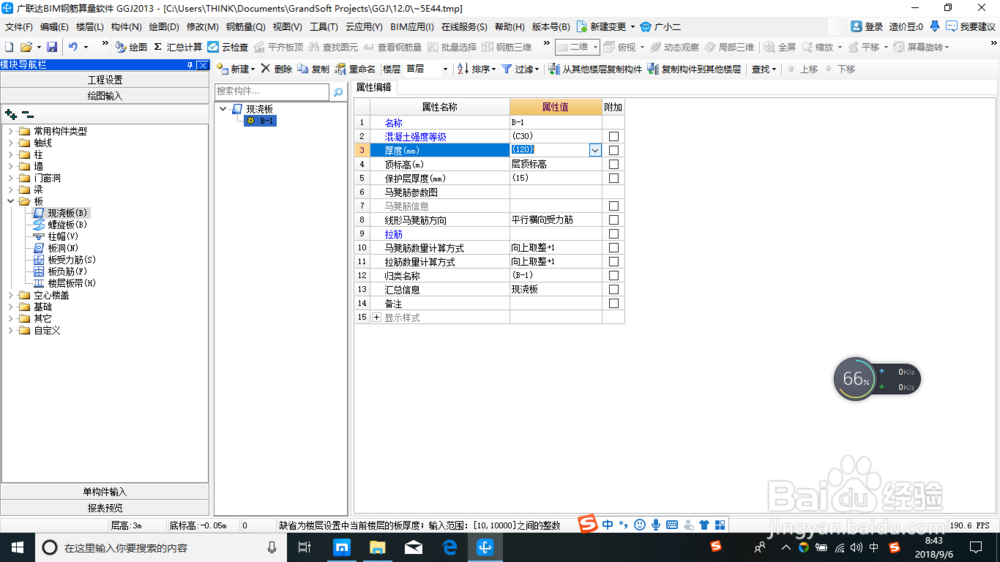Expand the 显示样式 row
The image size is (1000, 562).
pos(376,318)
